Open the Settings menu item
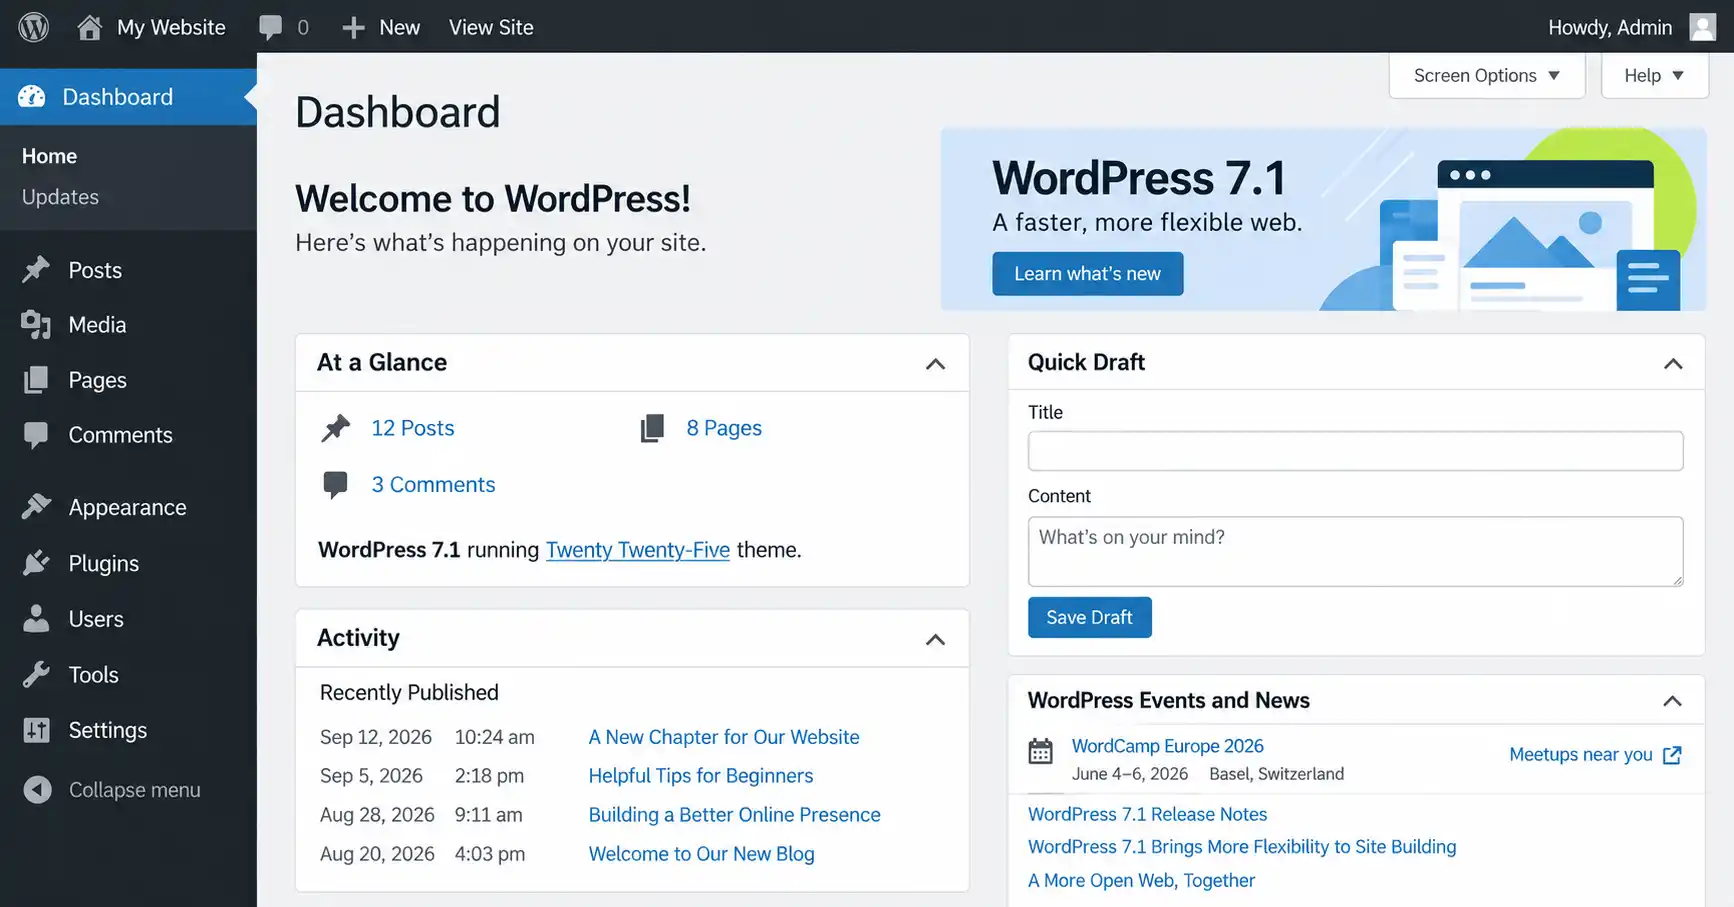 point(128,730)
